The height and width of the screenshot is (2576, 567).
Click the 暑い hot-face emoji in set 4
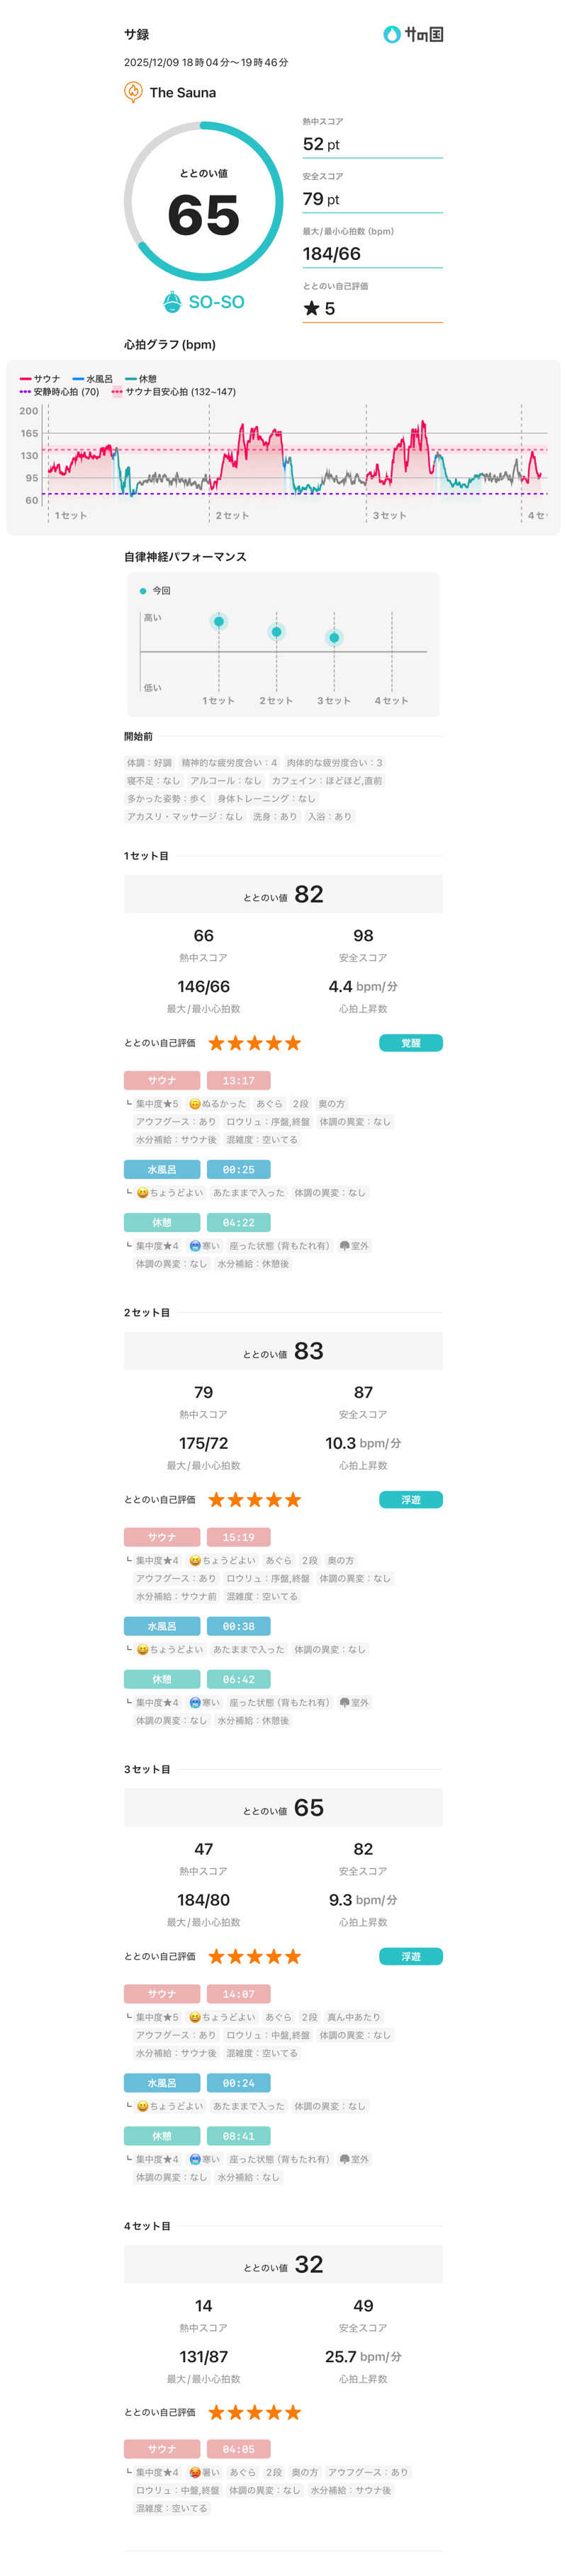coord(195,2471)
